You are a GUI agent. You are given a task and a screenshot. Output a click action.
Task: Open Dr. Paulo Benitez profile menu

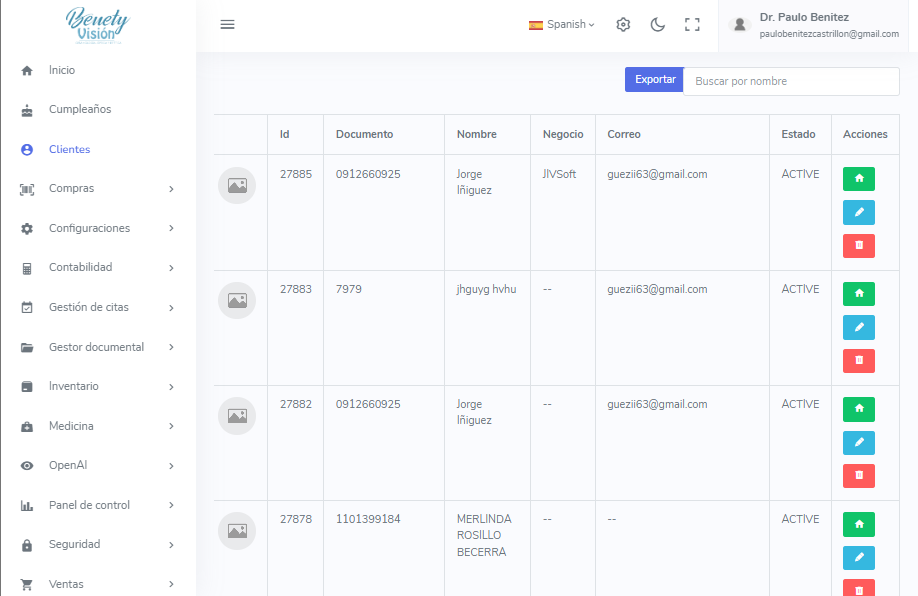[x=817, y=25]
